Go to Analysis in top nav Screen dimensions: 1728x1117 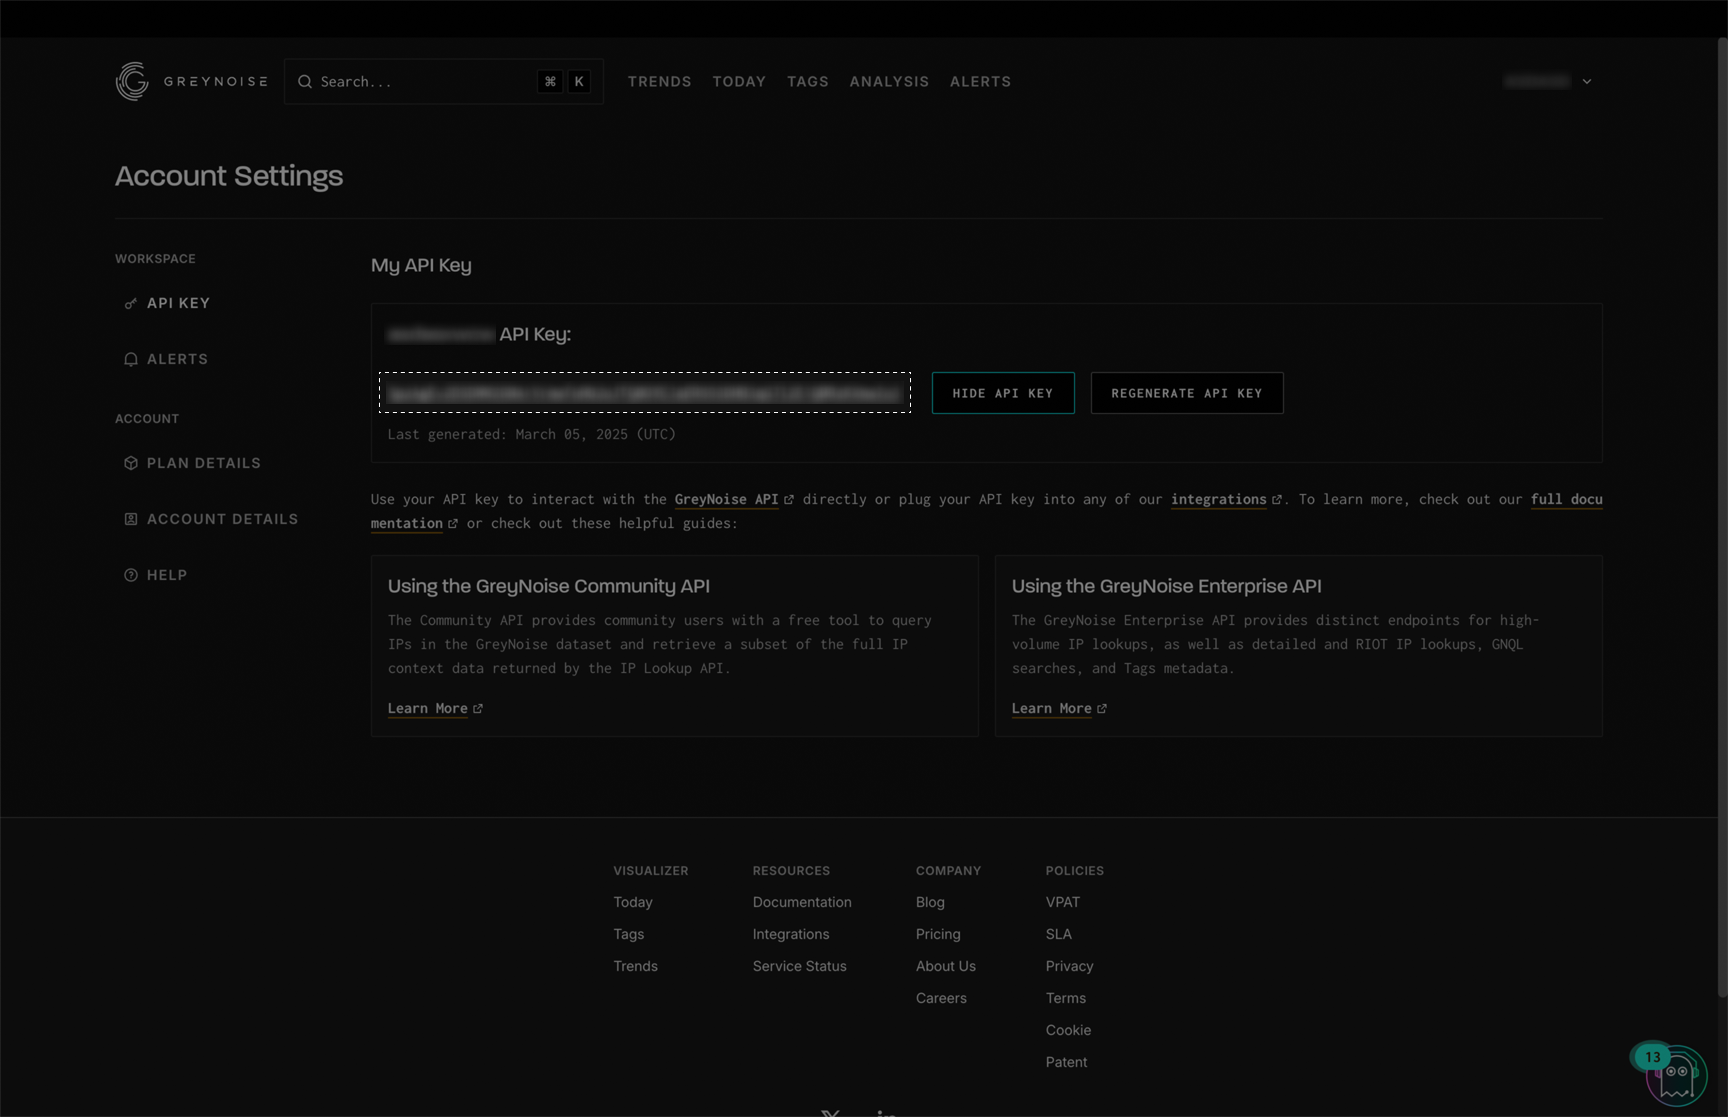889,82
